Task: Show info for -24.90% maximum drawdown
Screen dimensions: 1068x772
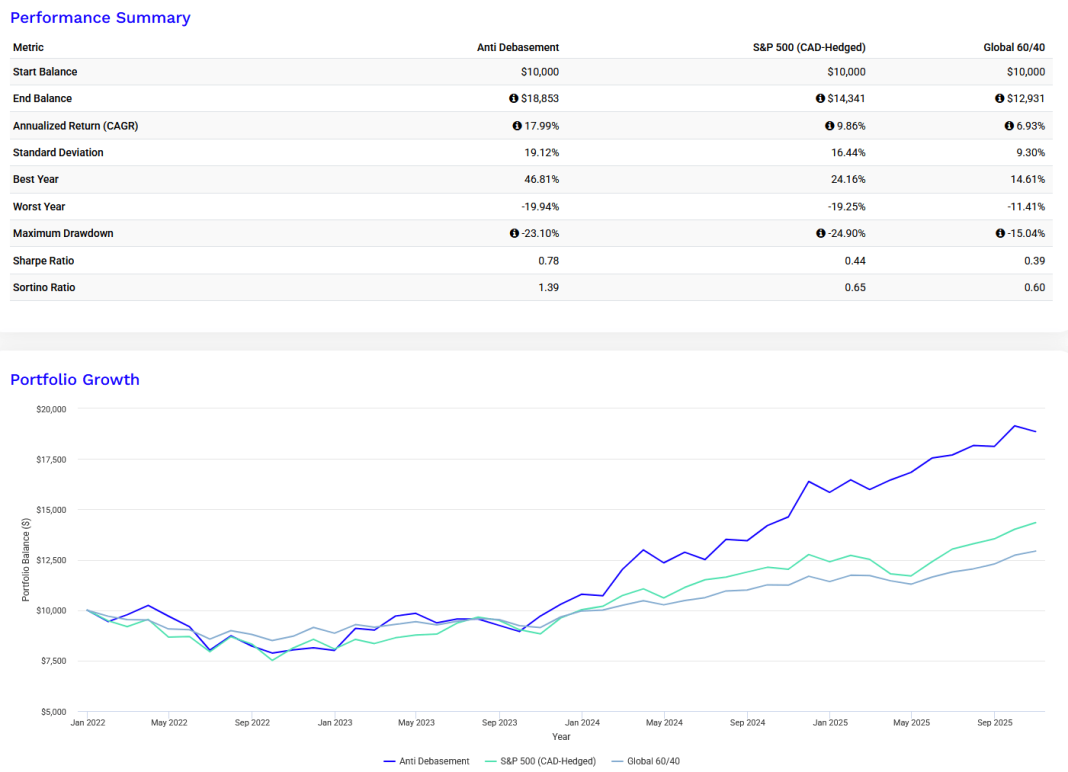Action: [821, 234]
